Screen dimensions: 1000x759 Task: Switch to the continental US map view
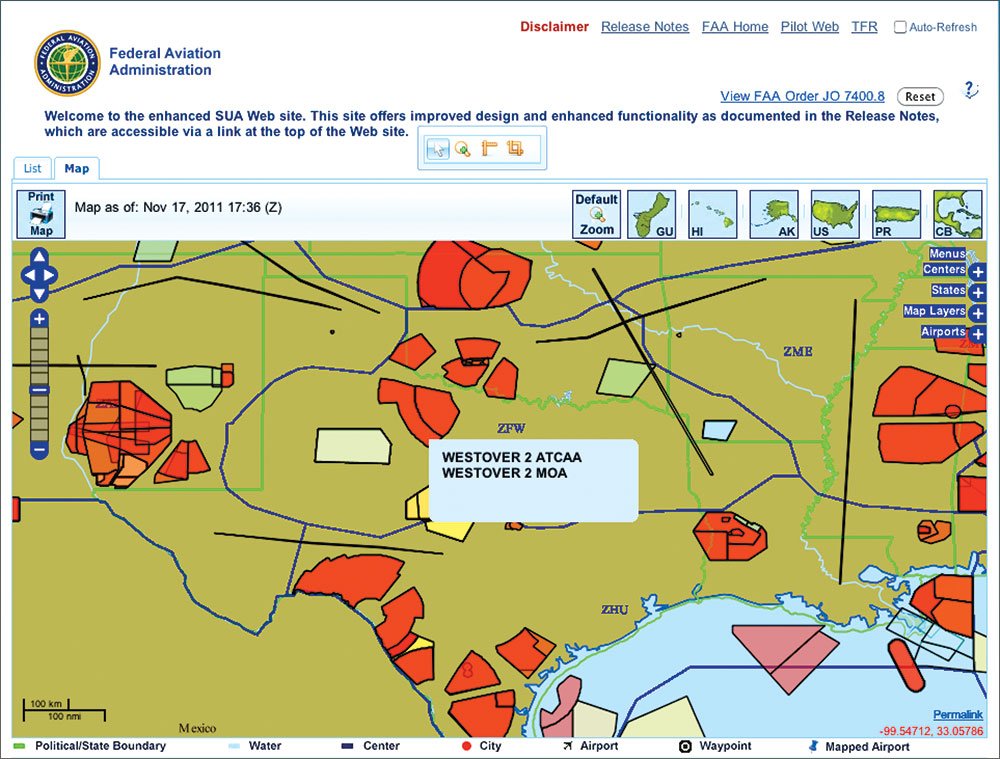[835, 215]
